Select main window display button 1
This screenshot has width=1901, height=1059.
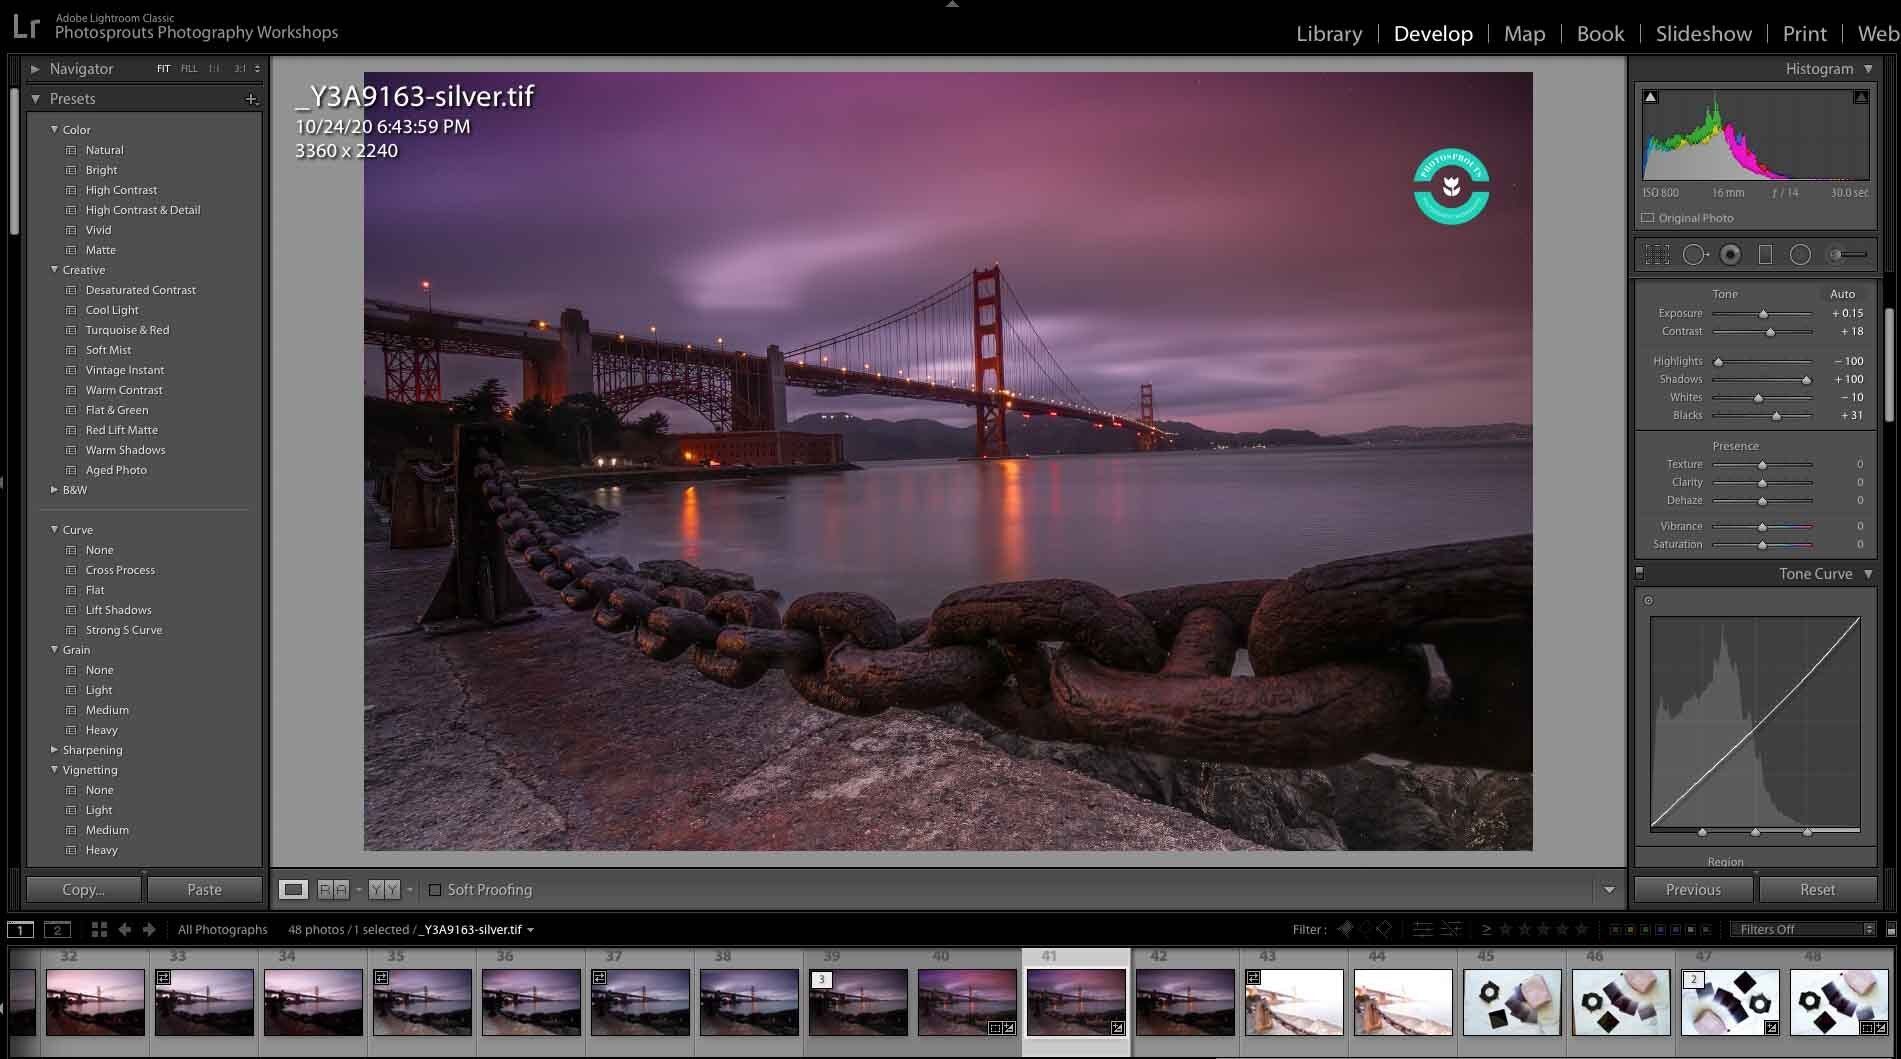[x=20, y=929]
